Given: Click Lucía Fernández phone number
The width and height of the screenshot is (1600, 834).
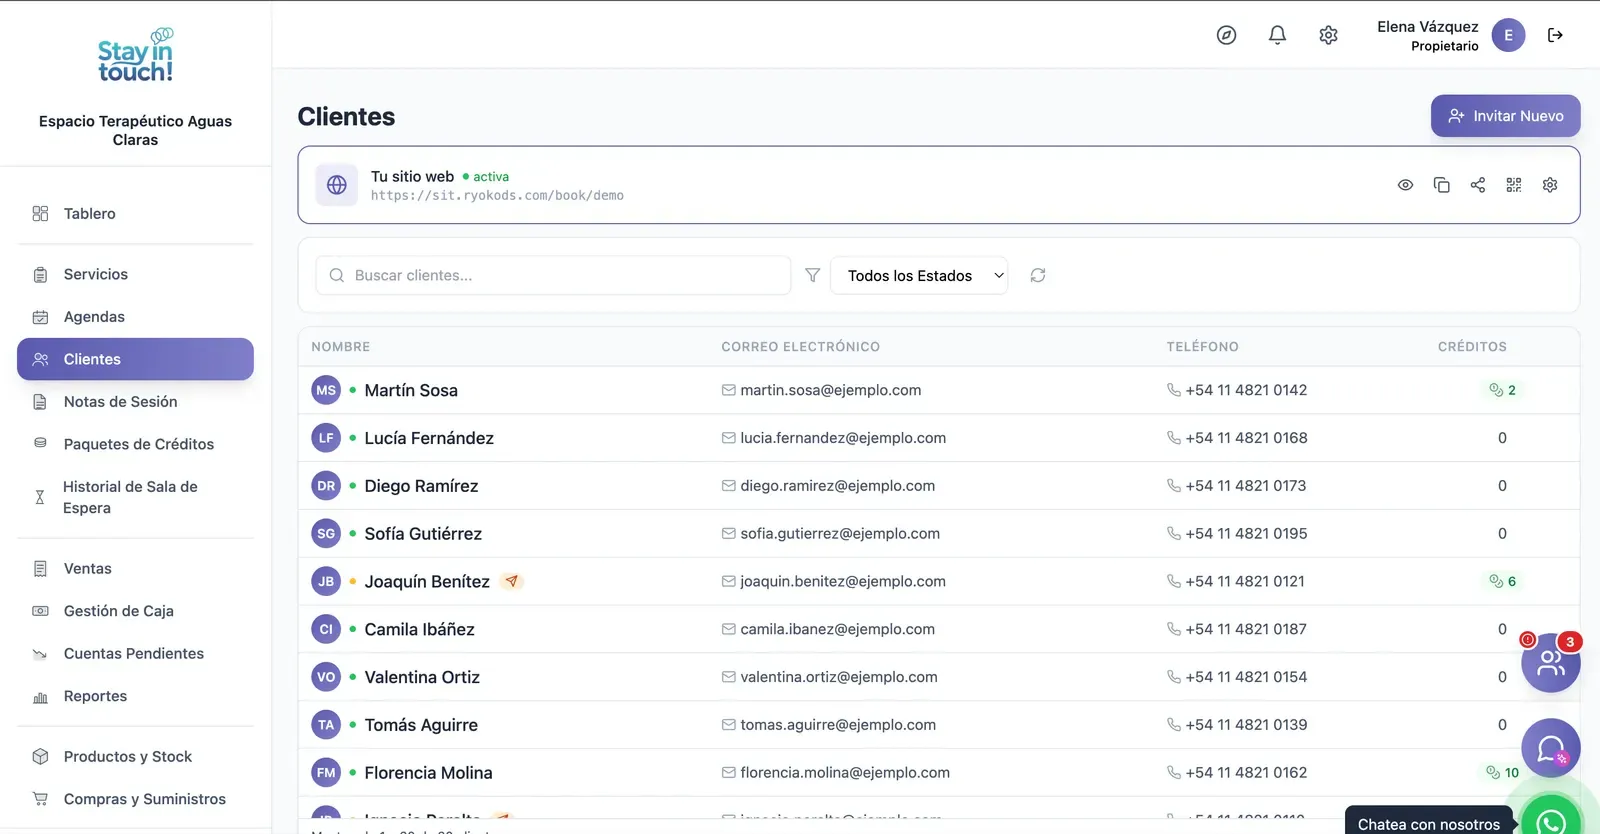Looking at the screenshot, I should (x=1246, y=438).
